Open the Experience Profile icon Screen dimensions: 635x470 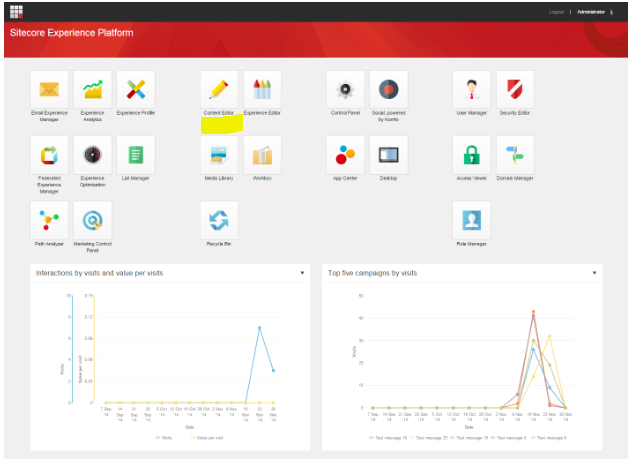coord(136,89)
